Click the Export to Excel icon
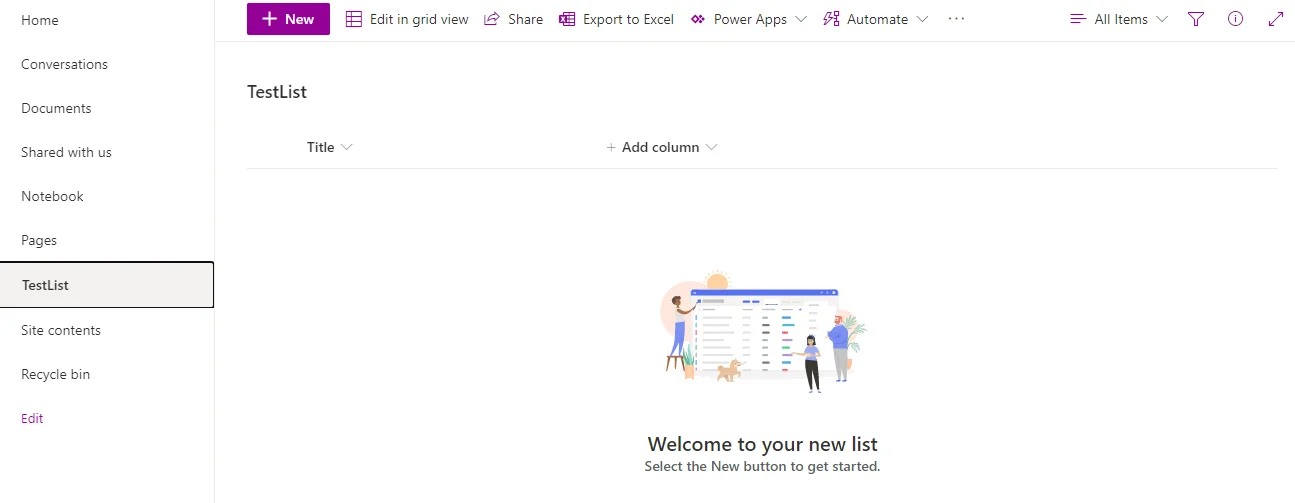1295x503 pixels. (x=567, y=19)
